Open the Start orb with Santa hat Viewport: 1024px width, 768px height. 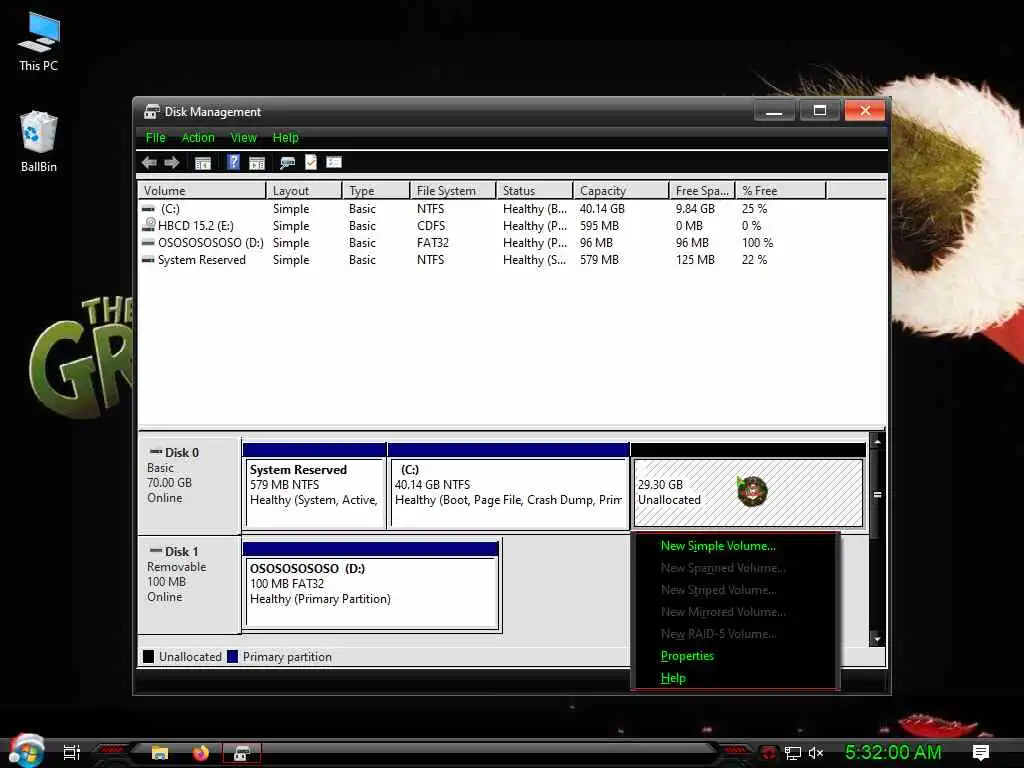tap(26, 751)
